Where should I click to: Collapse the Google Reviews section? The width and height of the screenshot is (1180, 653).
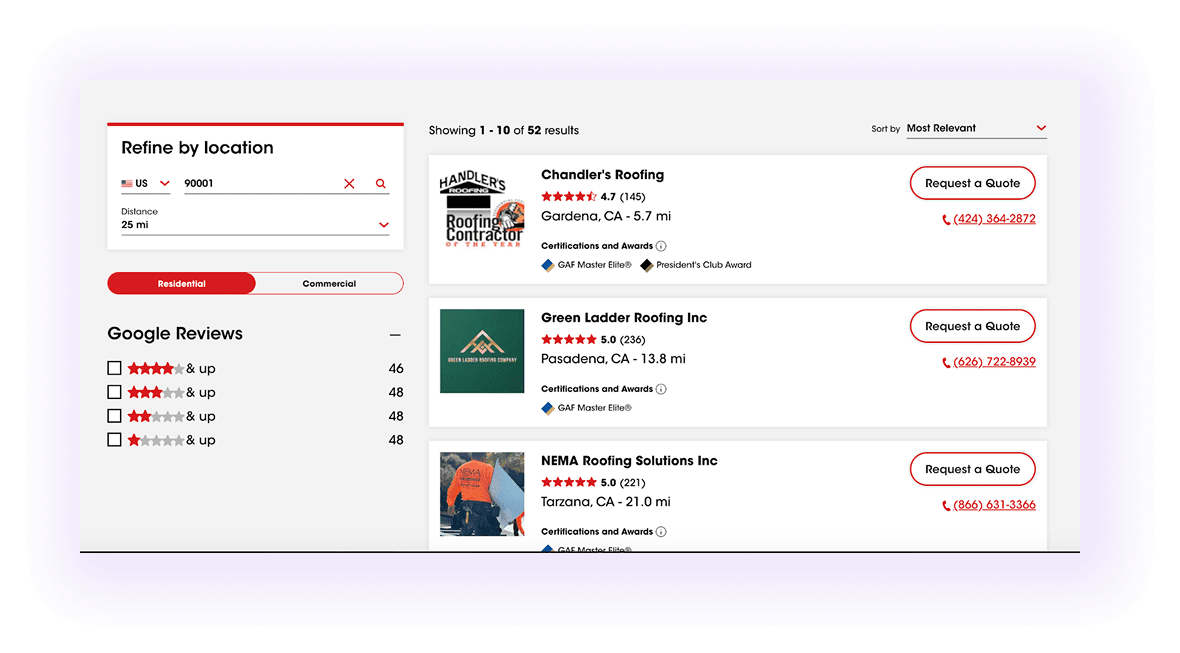point(395,335)
